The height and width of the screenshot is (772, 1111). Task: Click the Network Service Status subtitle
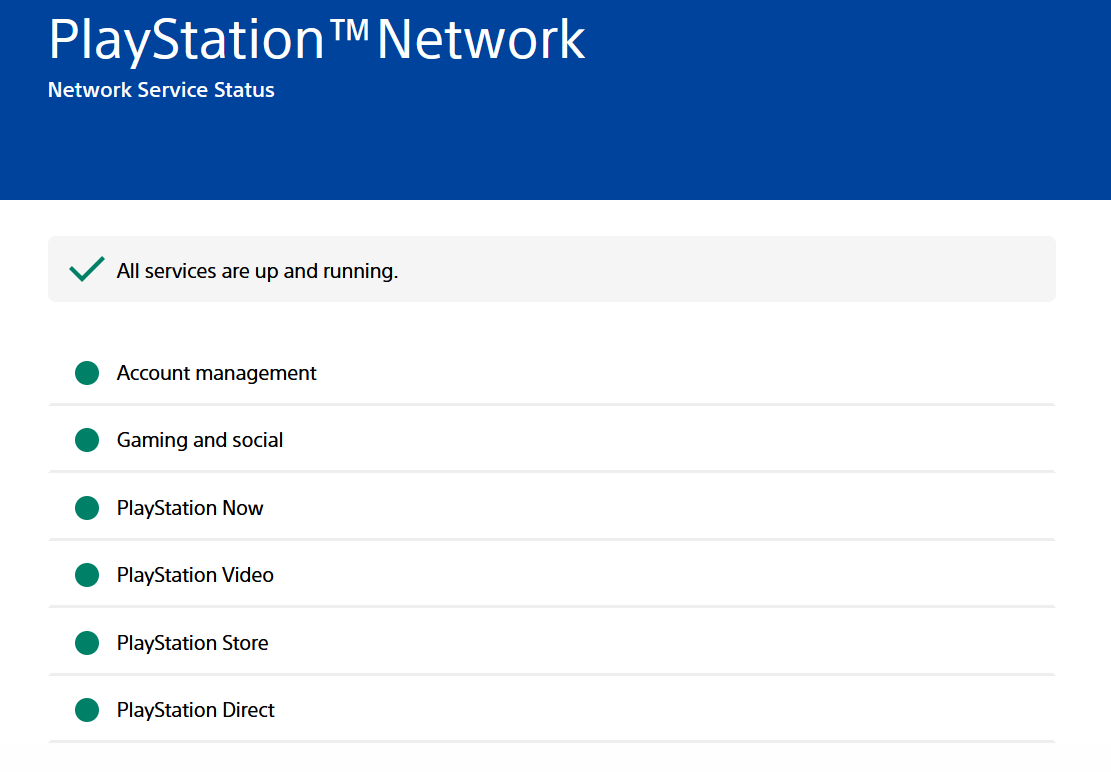click(x=161, y=90)
